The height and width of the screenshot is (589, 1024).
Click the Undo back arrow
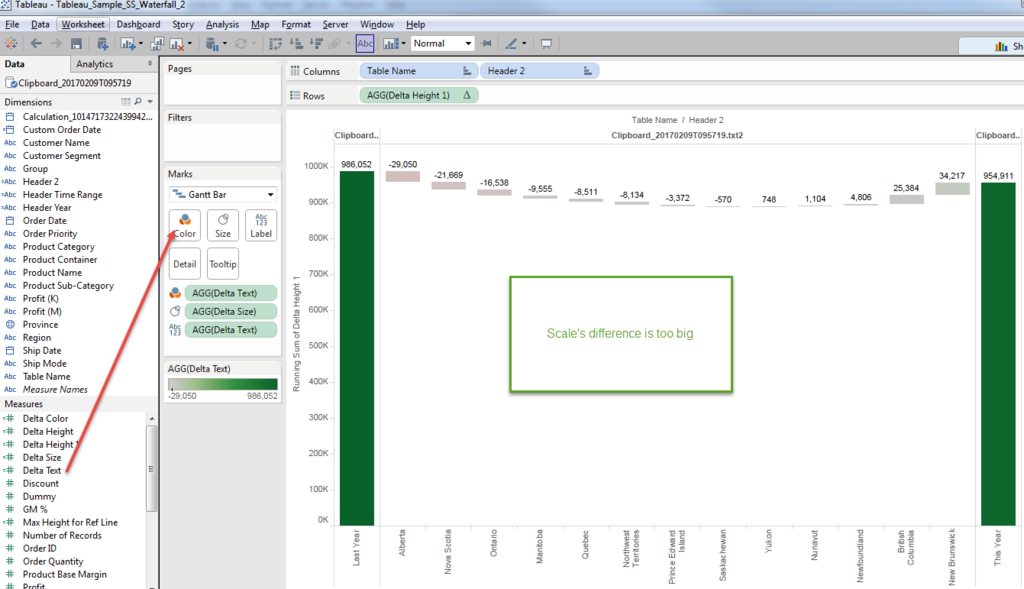(36, 44)
